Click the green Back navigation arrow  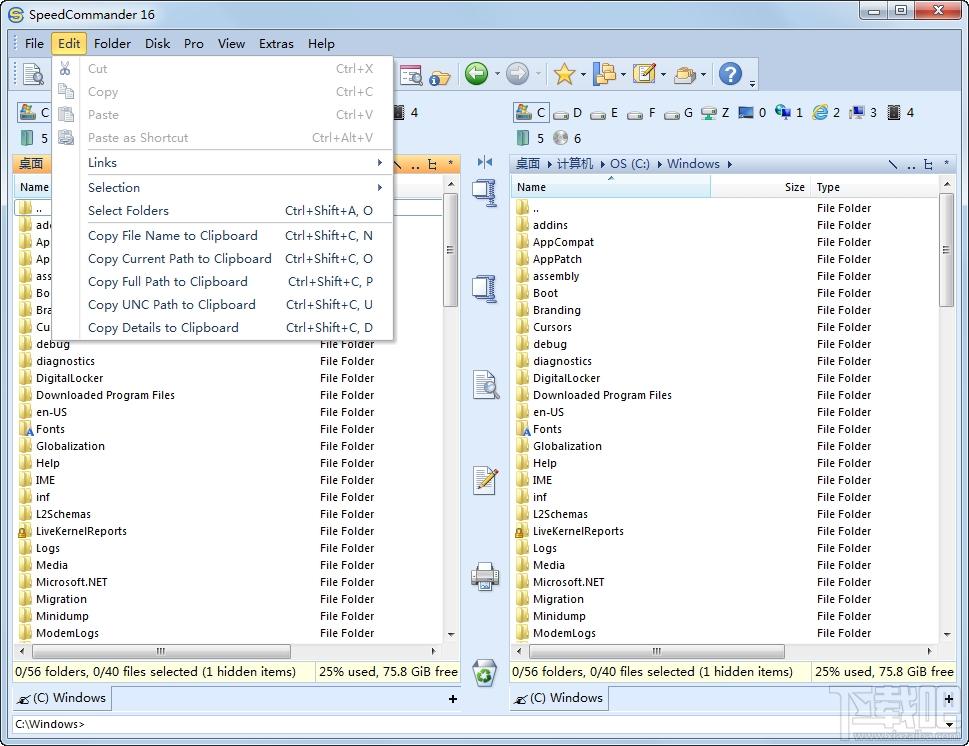tap(477, 74)
